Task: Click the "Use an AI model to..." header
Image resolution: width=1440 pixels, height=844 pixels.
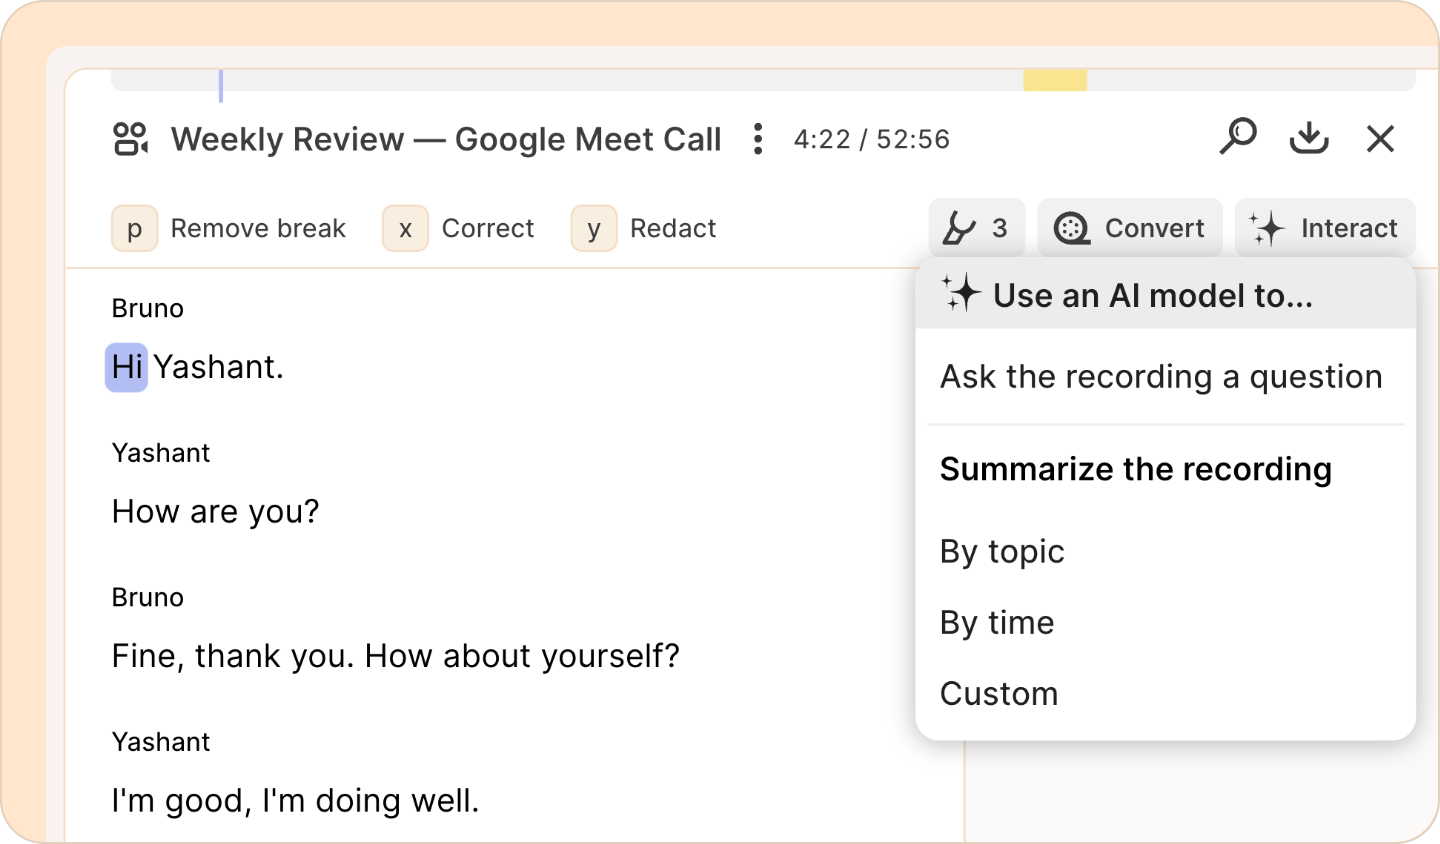Action: pos(1166,295)
